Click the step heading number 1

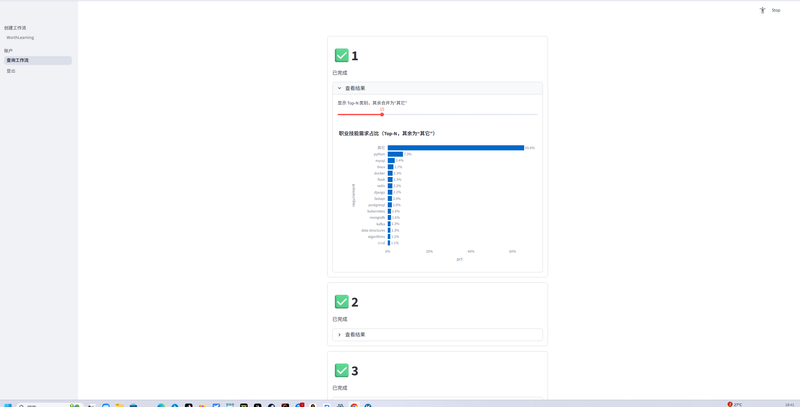pyautogui.click(x=355, y=56)
